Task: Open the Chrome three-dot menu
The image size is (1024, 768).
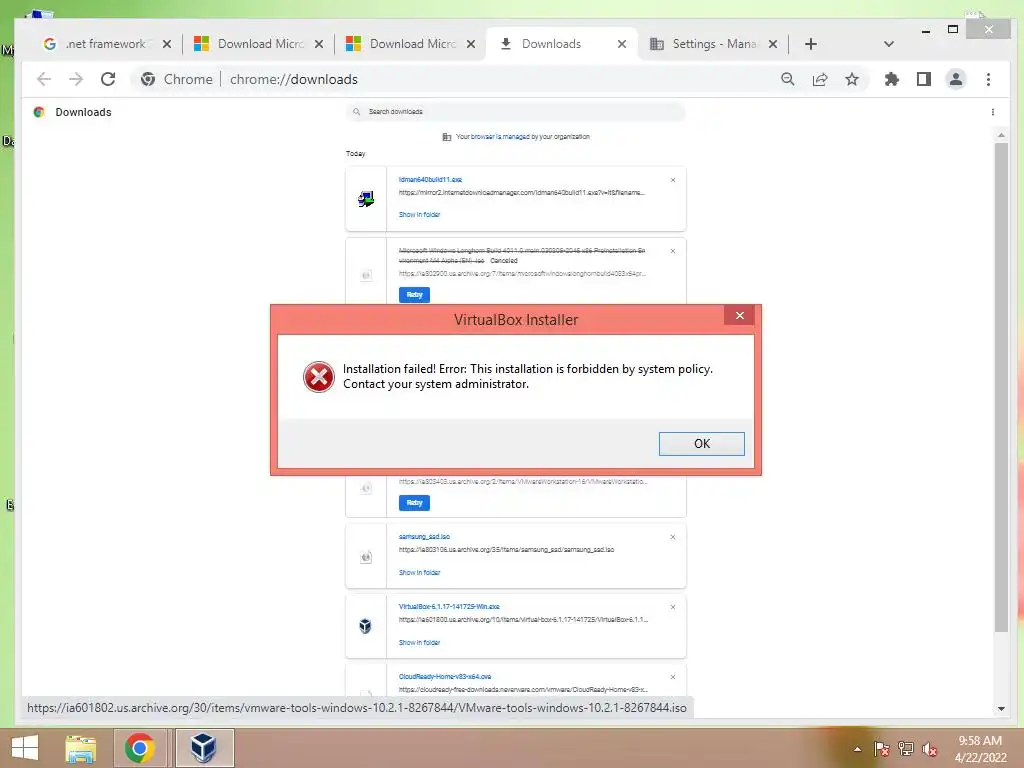Action: coord(988,79)
